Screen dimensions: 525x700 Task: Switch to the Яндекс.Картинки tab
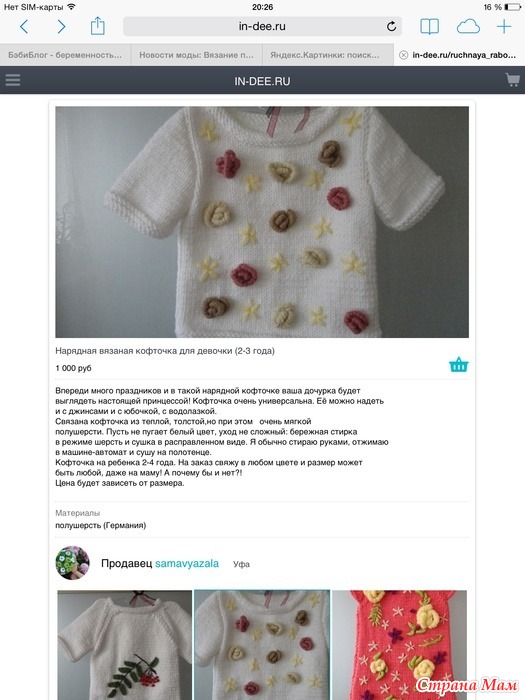pos(325,55)
